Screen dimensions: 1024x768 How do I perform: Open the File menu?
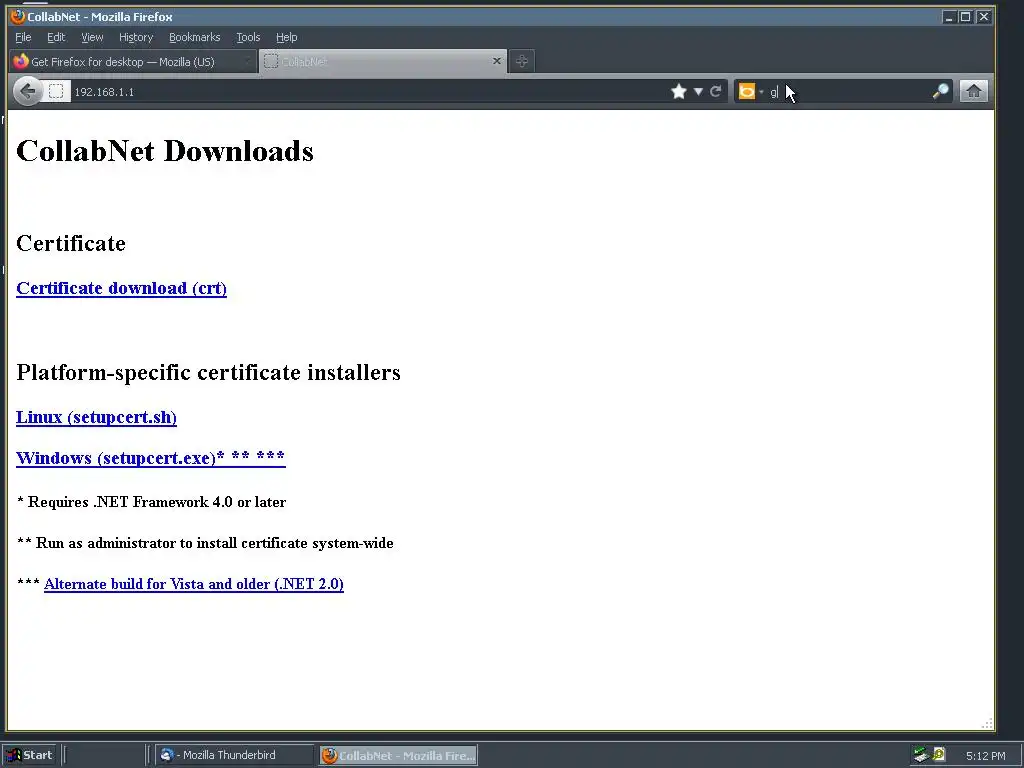(x=23, y=37)
